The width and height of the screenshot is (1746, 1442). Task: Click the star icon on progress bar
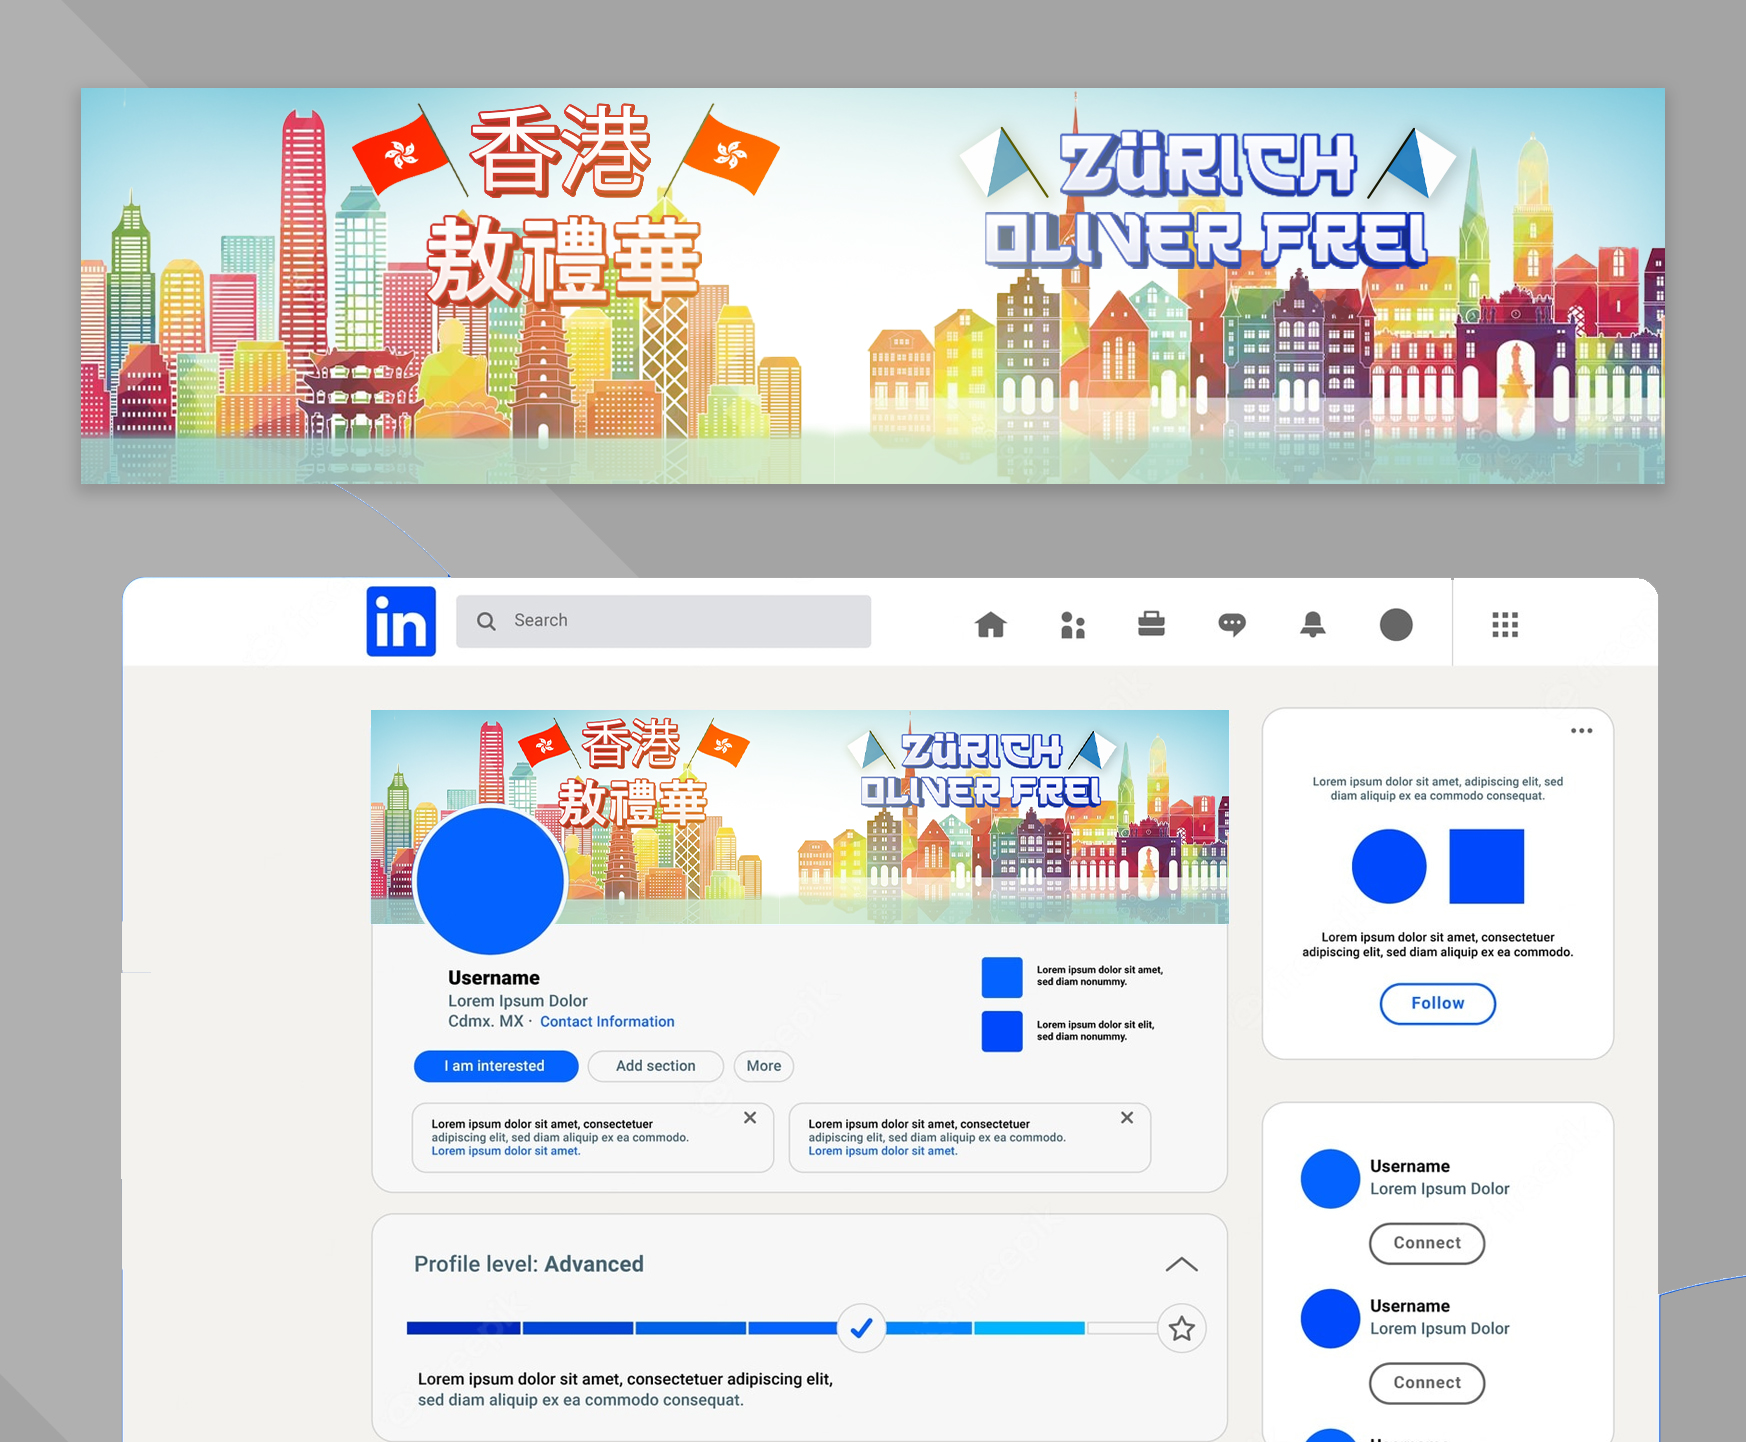[1181, 1329]
